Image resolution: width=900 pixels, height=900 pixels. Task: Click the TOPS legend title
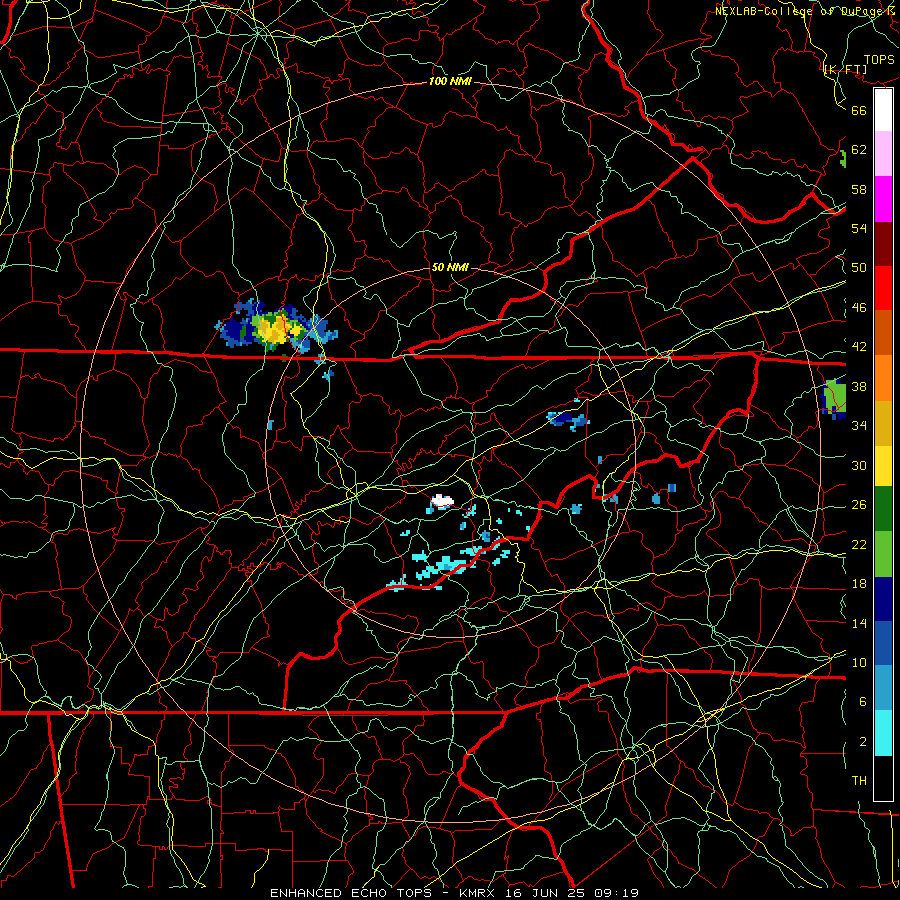click(879, 60)
